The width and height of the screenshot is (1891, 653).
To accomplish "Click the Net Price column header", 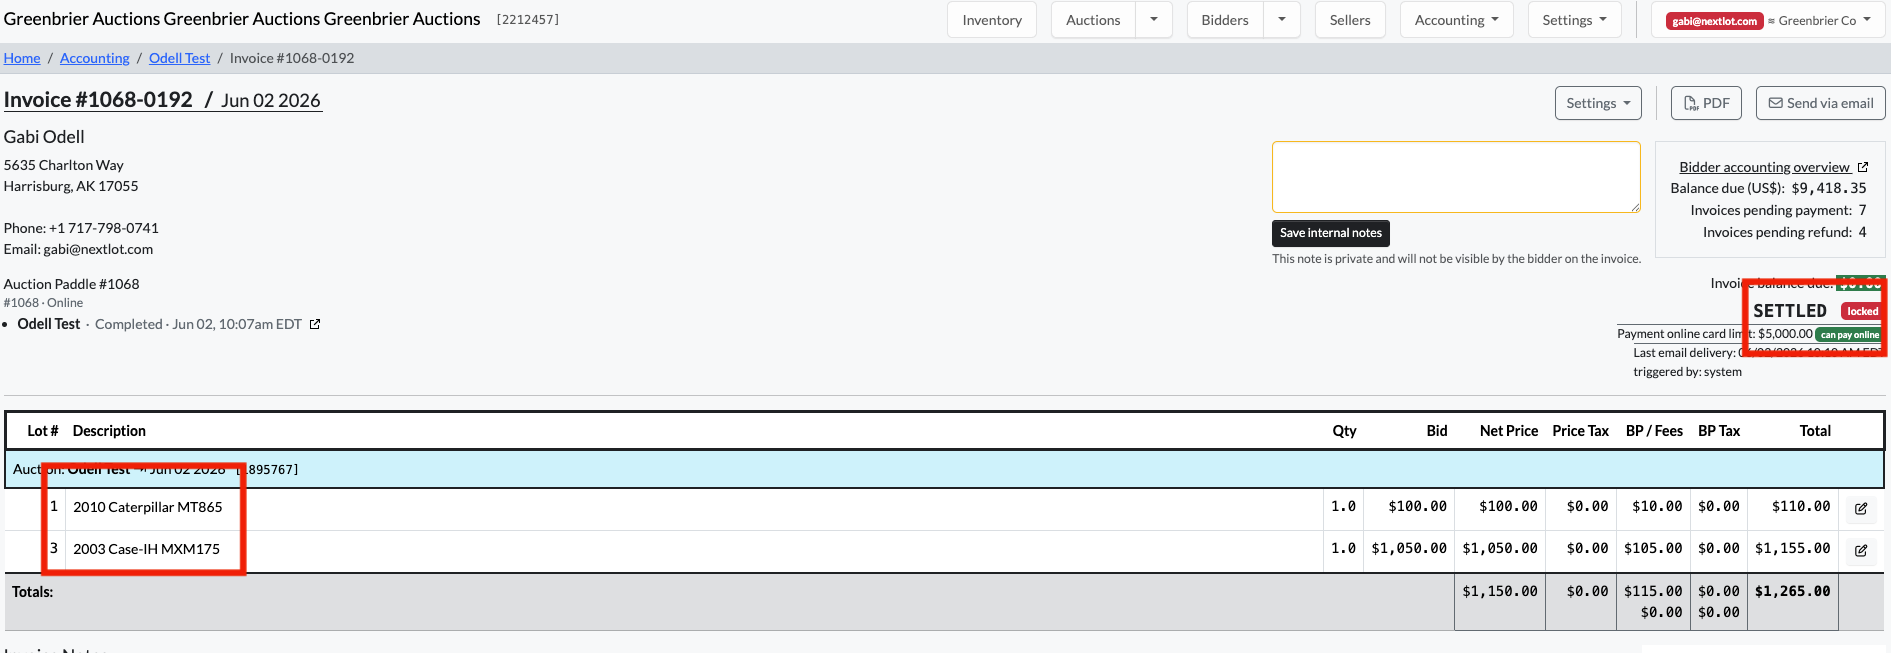I will [x=1509, y=431].
